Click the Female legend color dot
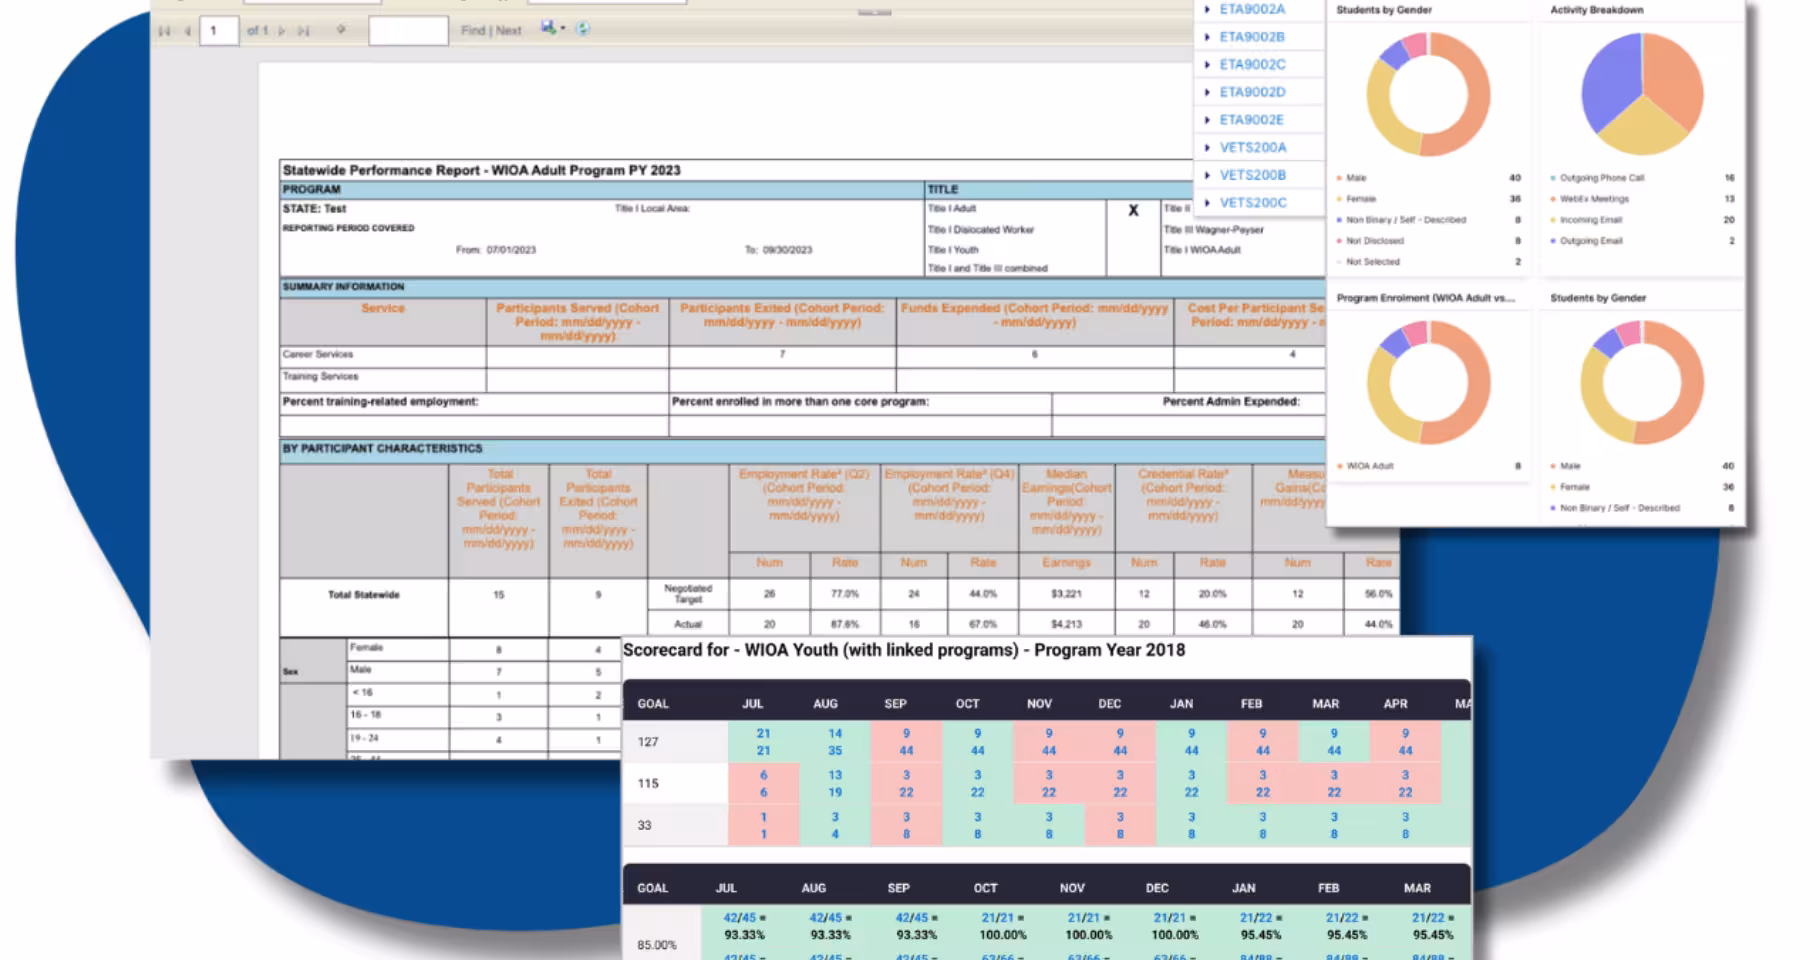This screenshot has width=1820, height=960. [x=1339, y=198]
